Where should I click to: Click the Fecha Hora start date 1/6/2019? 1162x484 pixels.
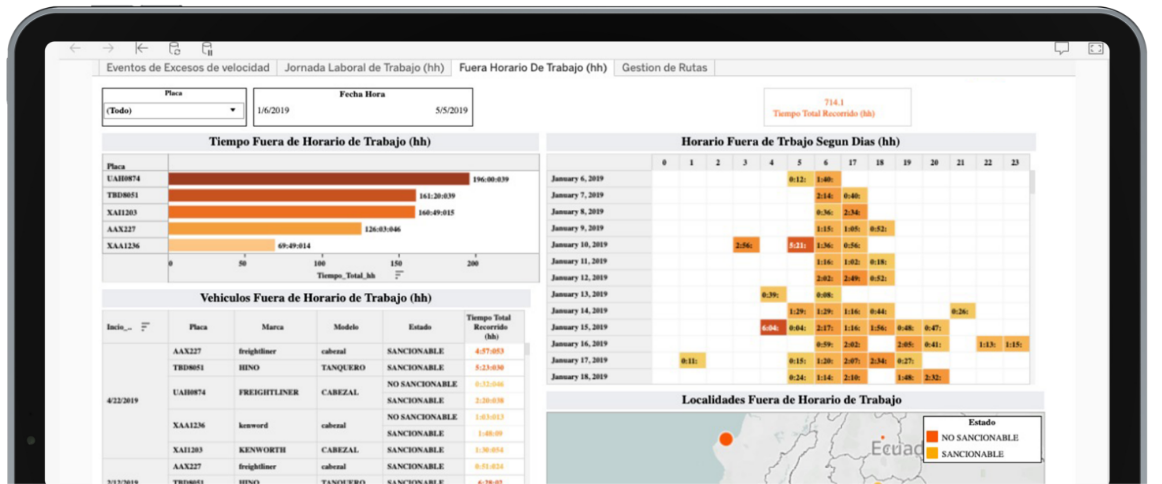(x=273, y=111)
